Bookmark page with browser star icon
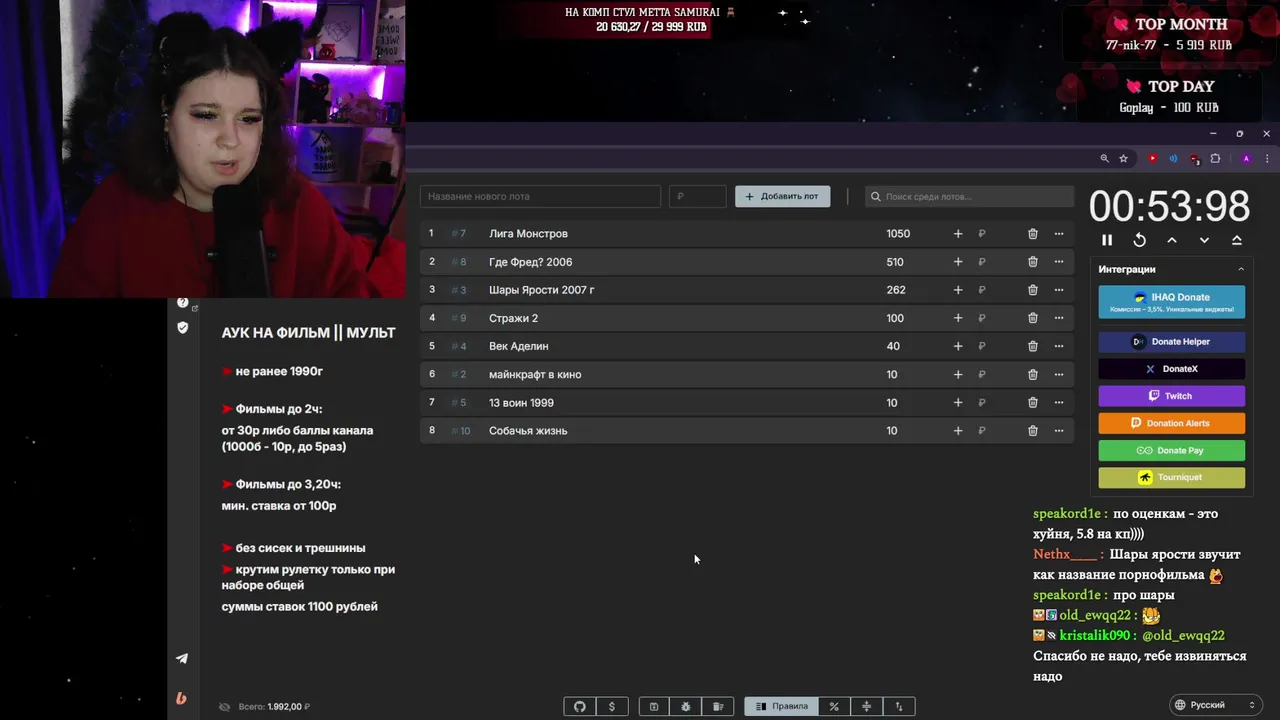Image resolution: width=1280 pixels, height=720 pixels. [1123, 158]
